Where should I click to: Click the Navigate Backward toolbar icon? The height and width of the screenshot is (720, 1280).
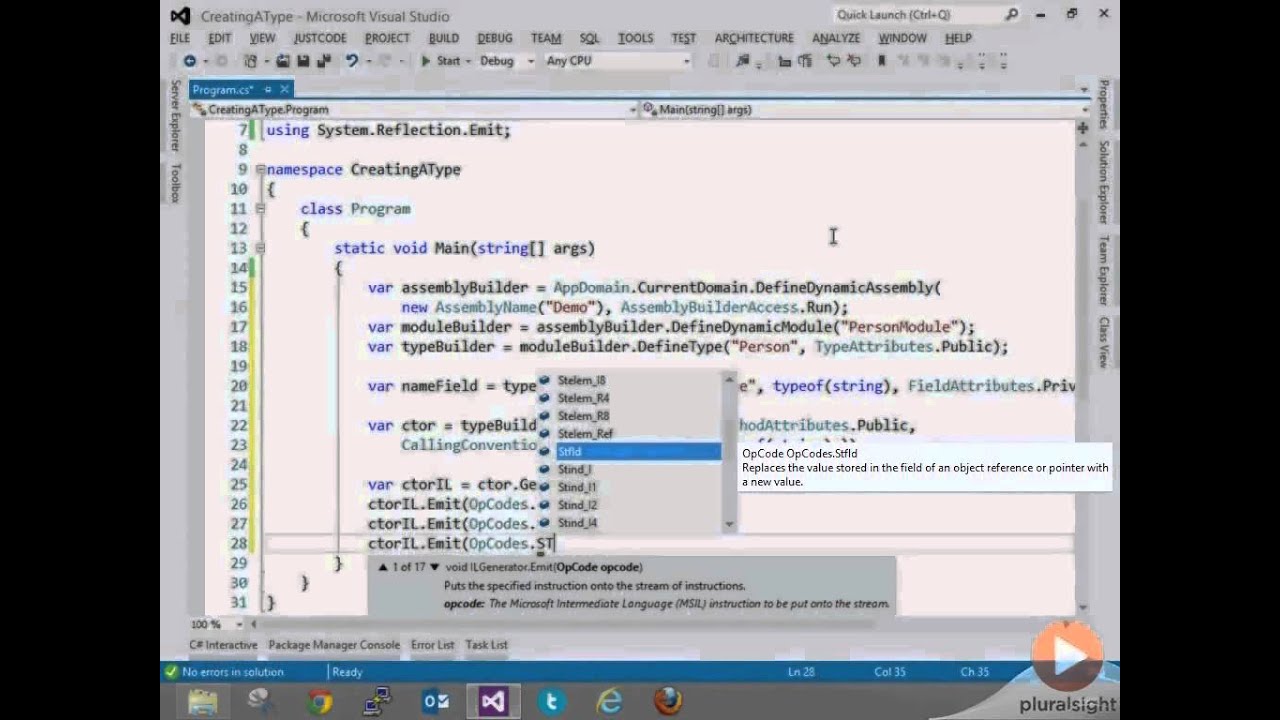tap(189, 61)
